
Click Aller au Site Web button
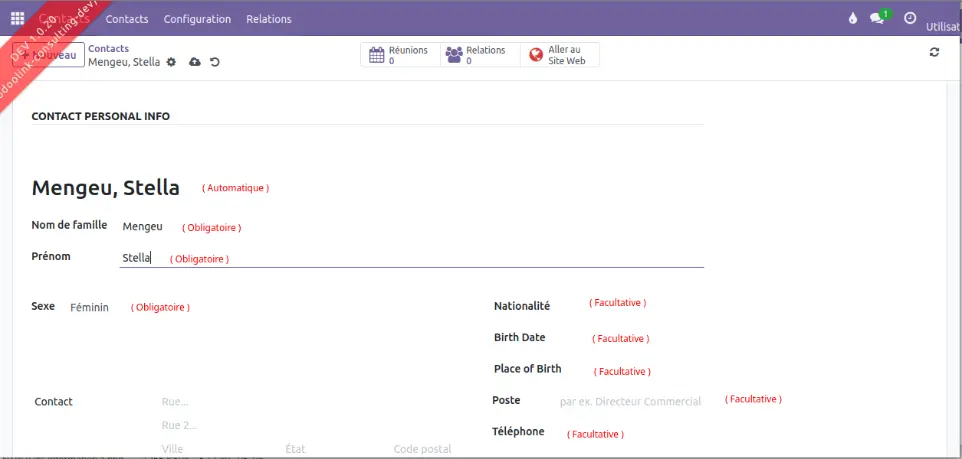[560, 55]
